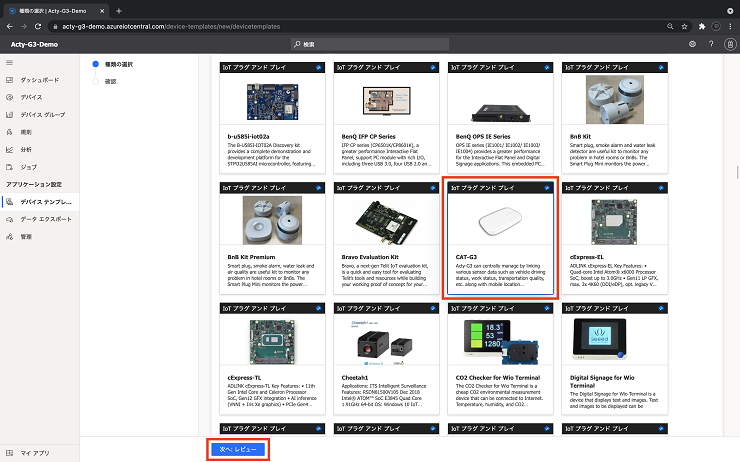Screen dimensions: 740x462
Task: Select the 確認 wizard step
Action: 105,82
